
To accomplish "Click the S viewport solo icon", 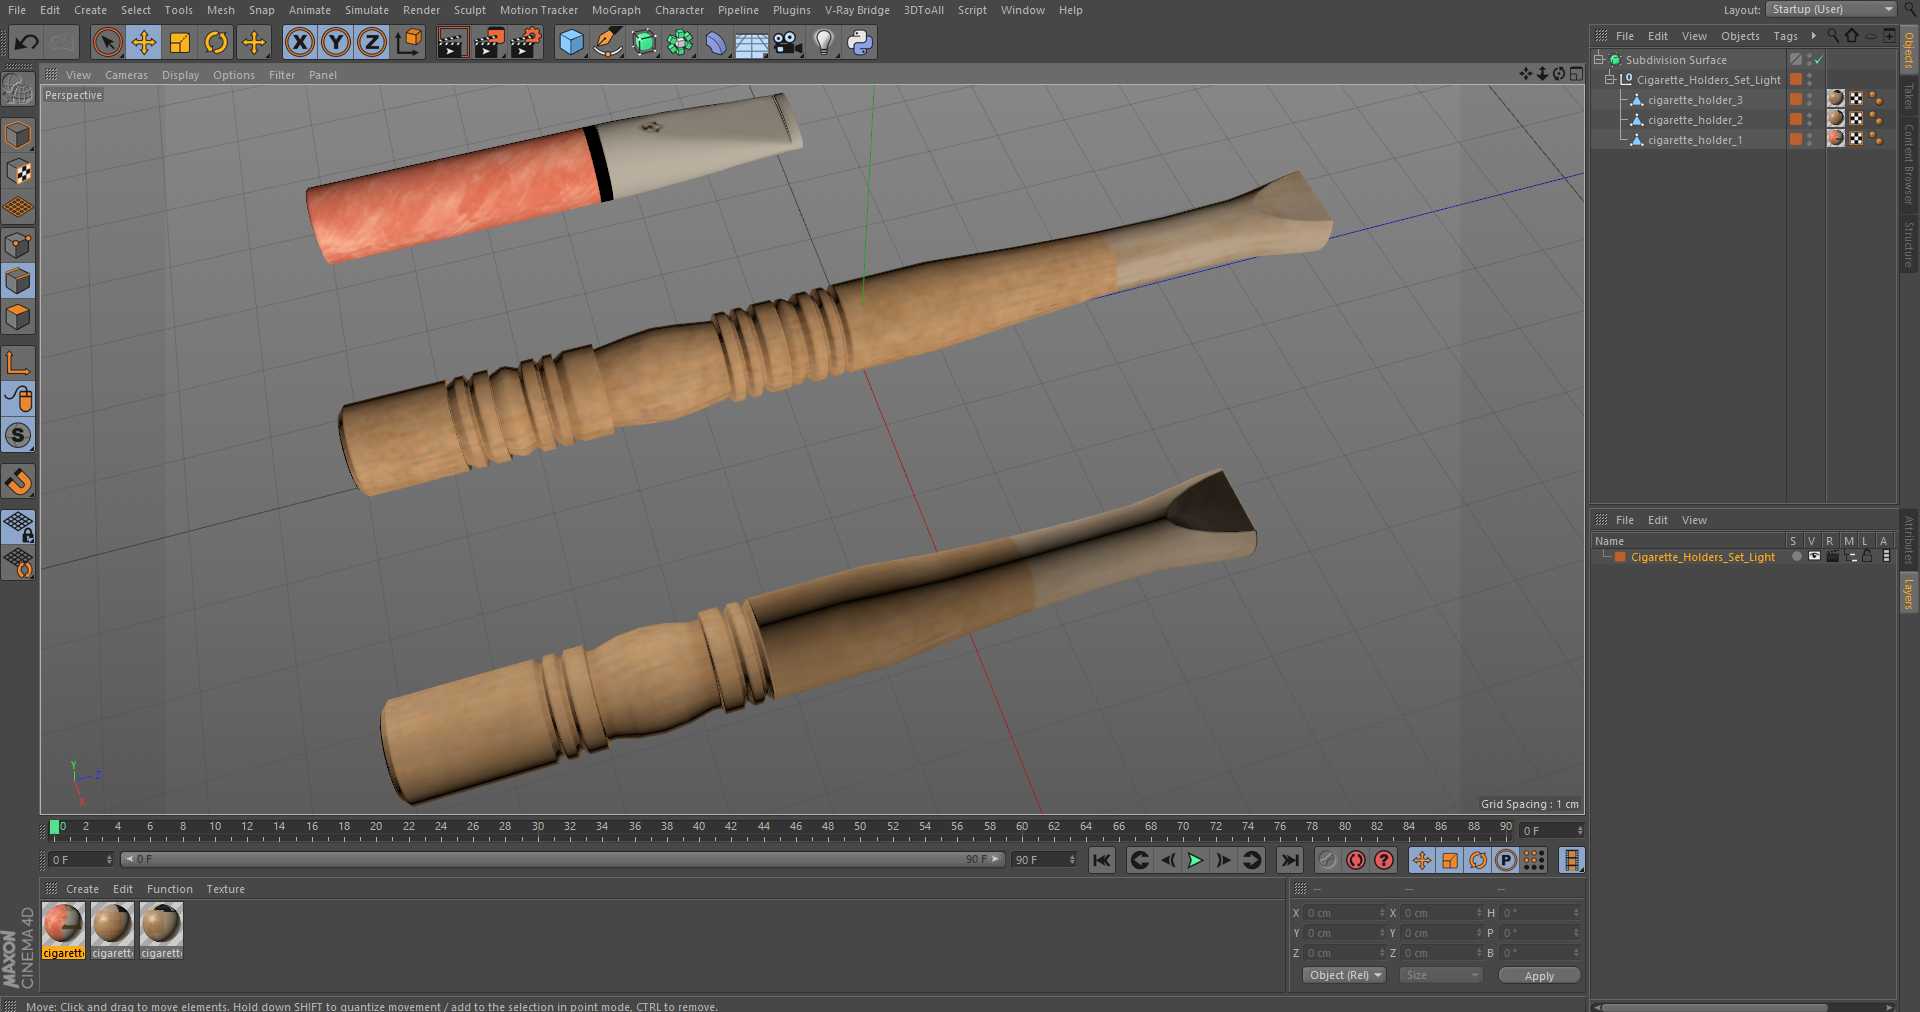I will [18, 435].
